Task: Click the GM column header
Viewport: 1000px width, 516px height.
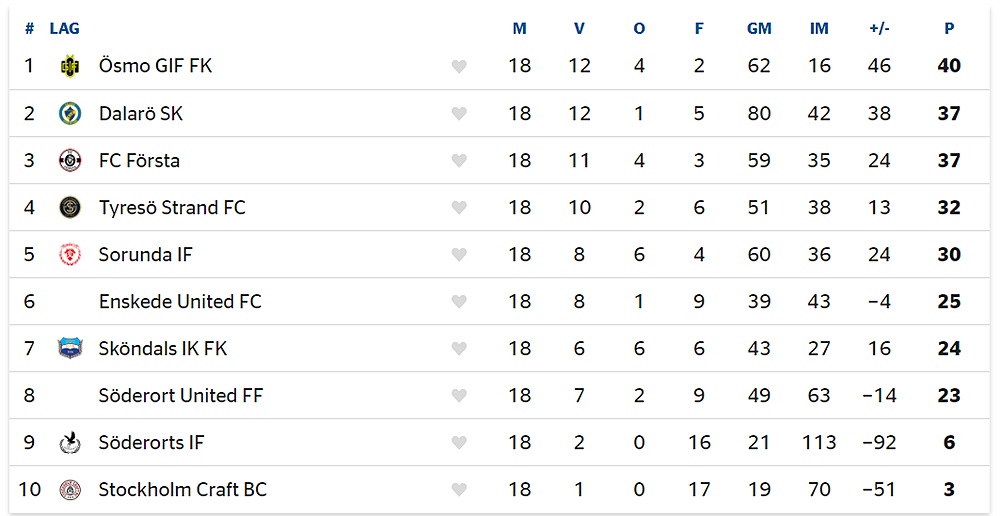Action: pyautogui.click(x=759, y=29)
